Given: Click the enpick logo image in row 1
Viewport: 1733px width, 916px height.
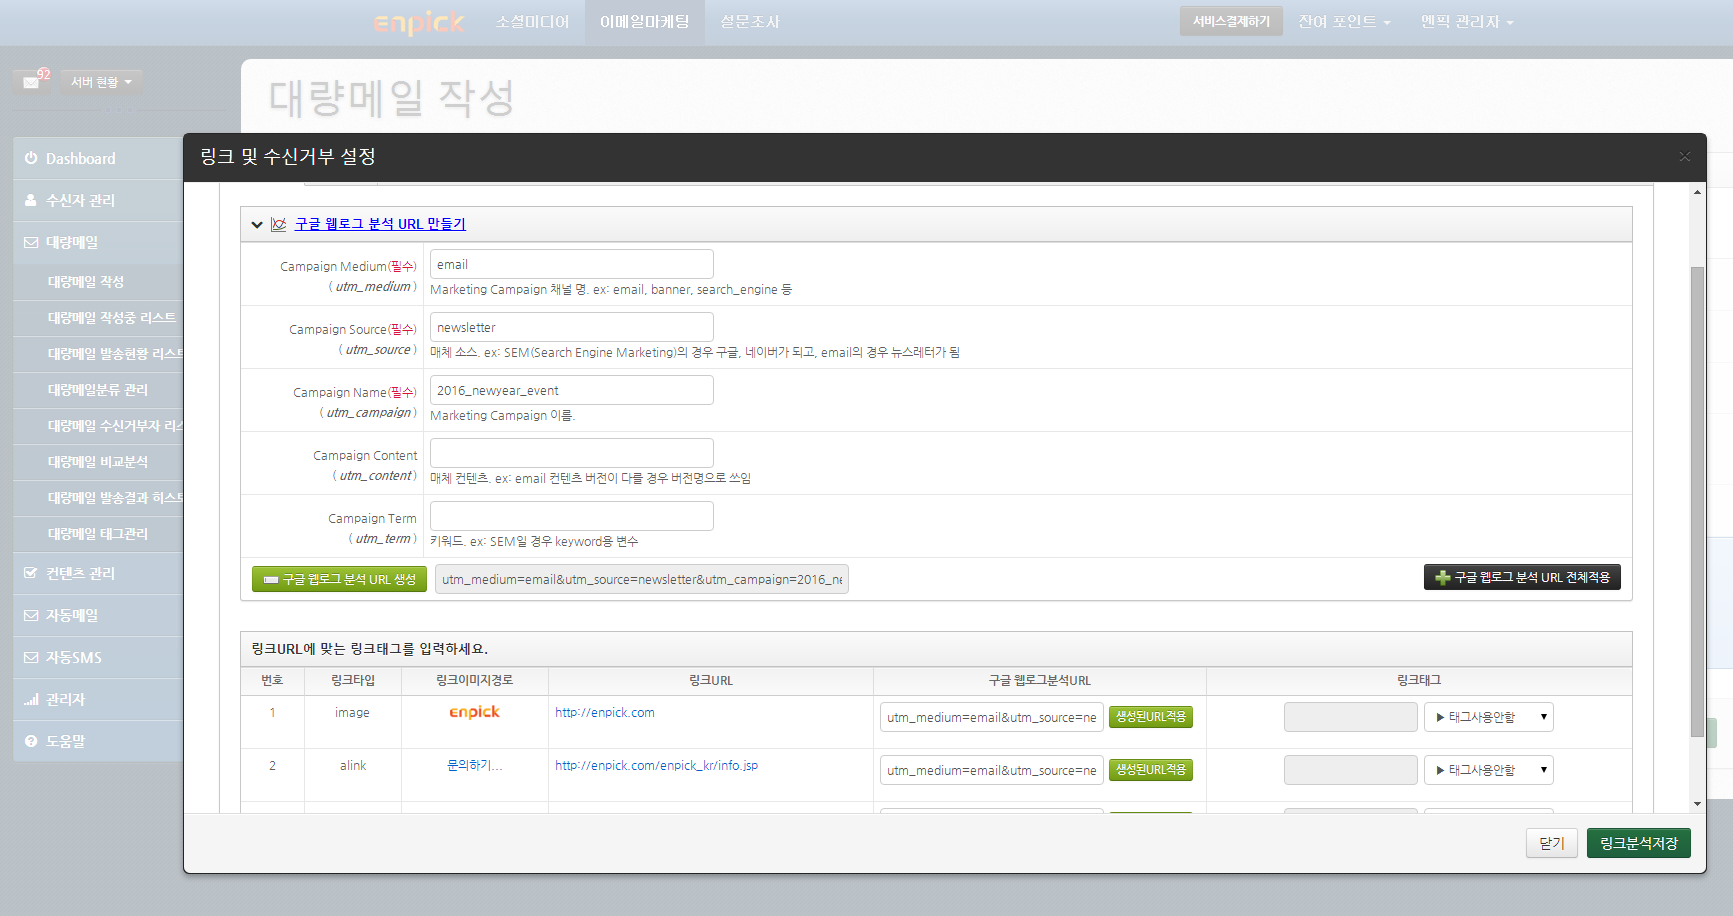Looking at the screenshot, I should pyautogui.click(x=474, y=712).
